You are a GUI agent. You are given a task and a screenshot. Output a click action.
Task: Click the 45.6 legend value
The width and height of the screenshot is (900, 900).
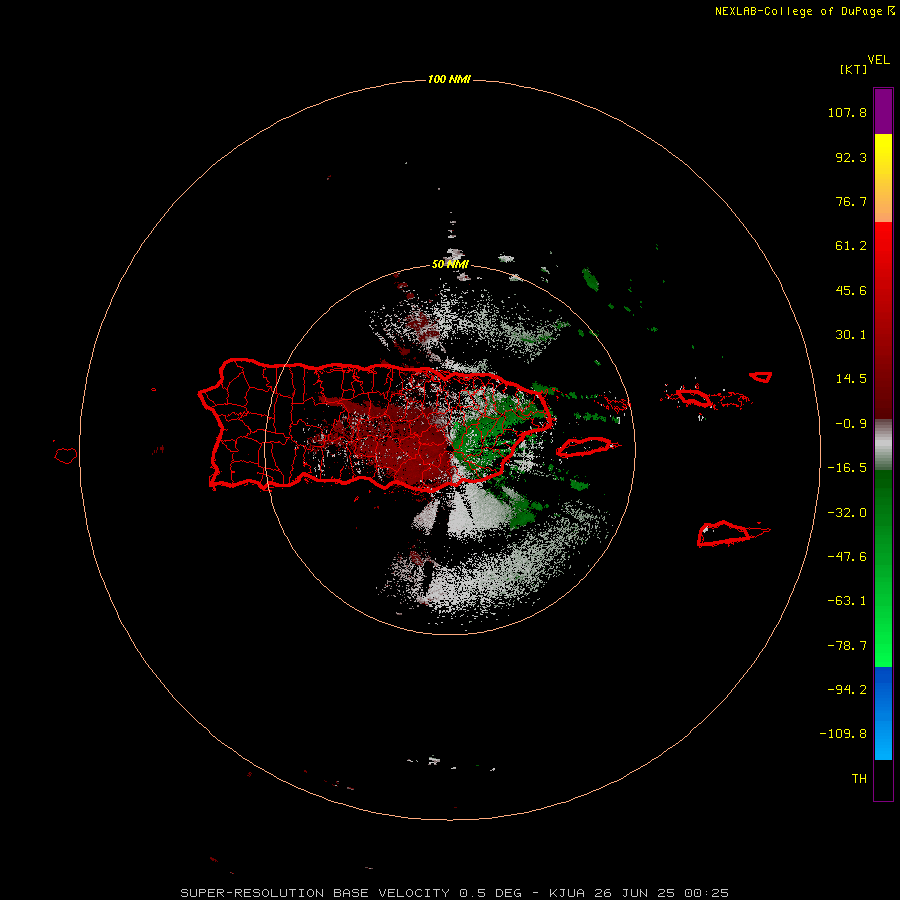coord(851,290)
